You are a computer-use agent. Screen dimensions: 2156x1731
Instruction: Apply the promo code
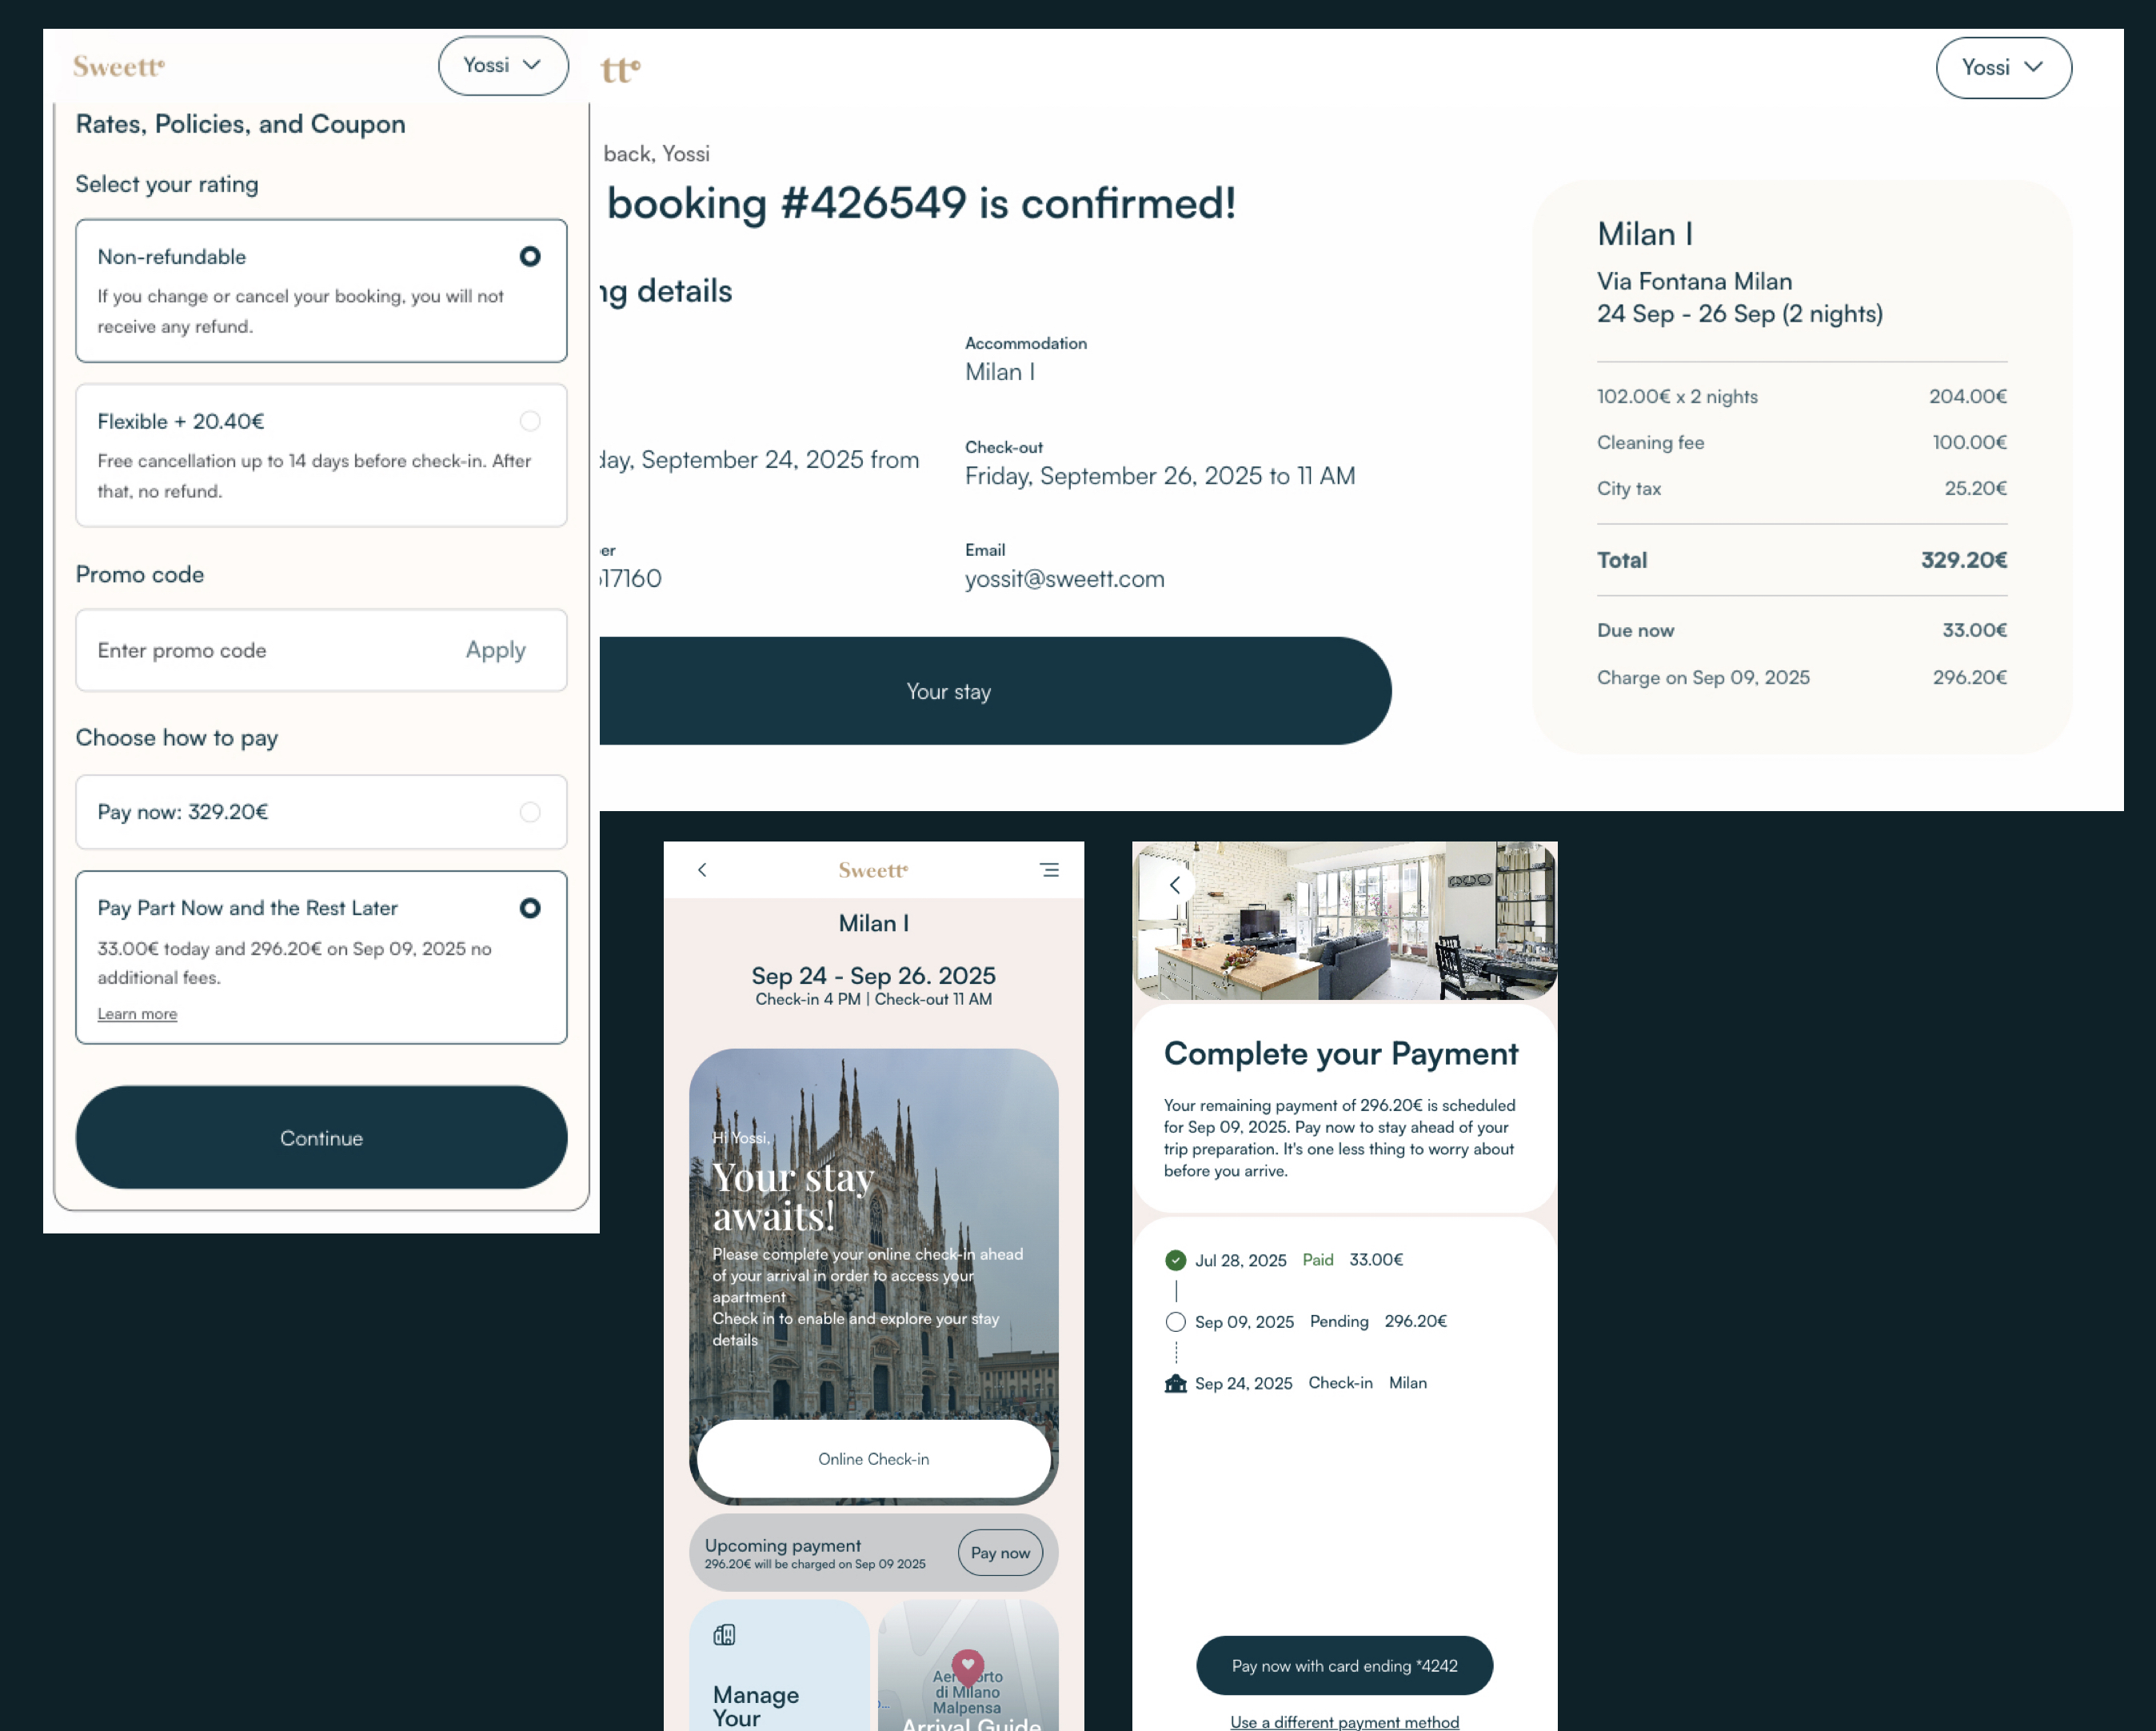pos(495,651)
